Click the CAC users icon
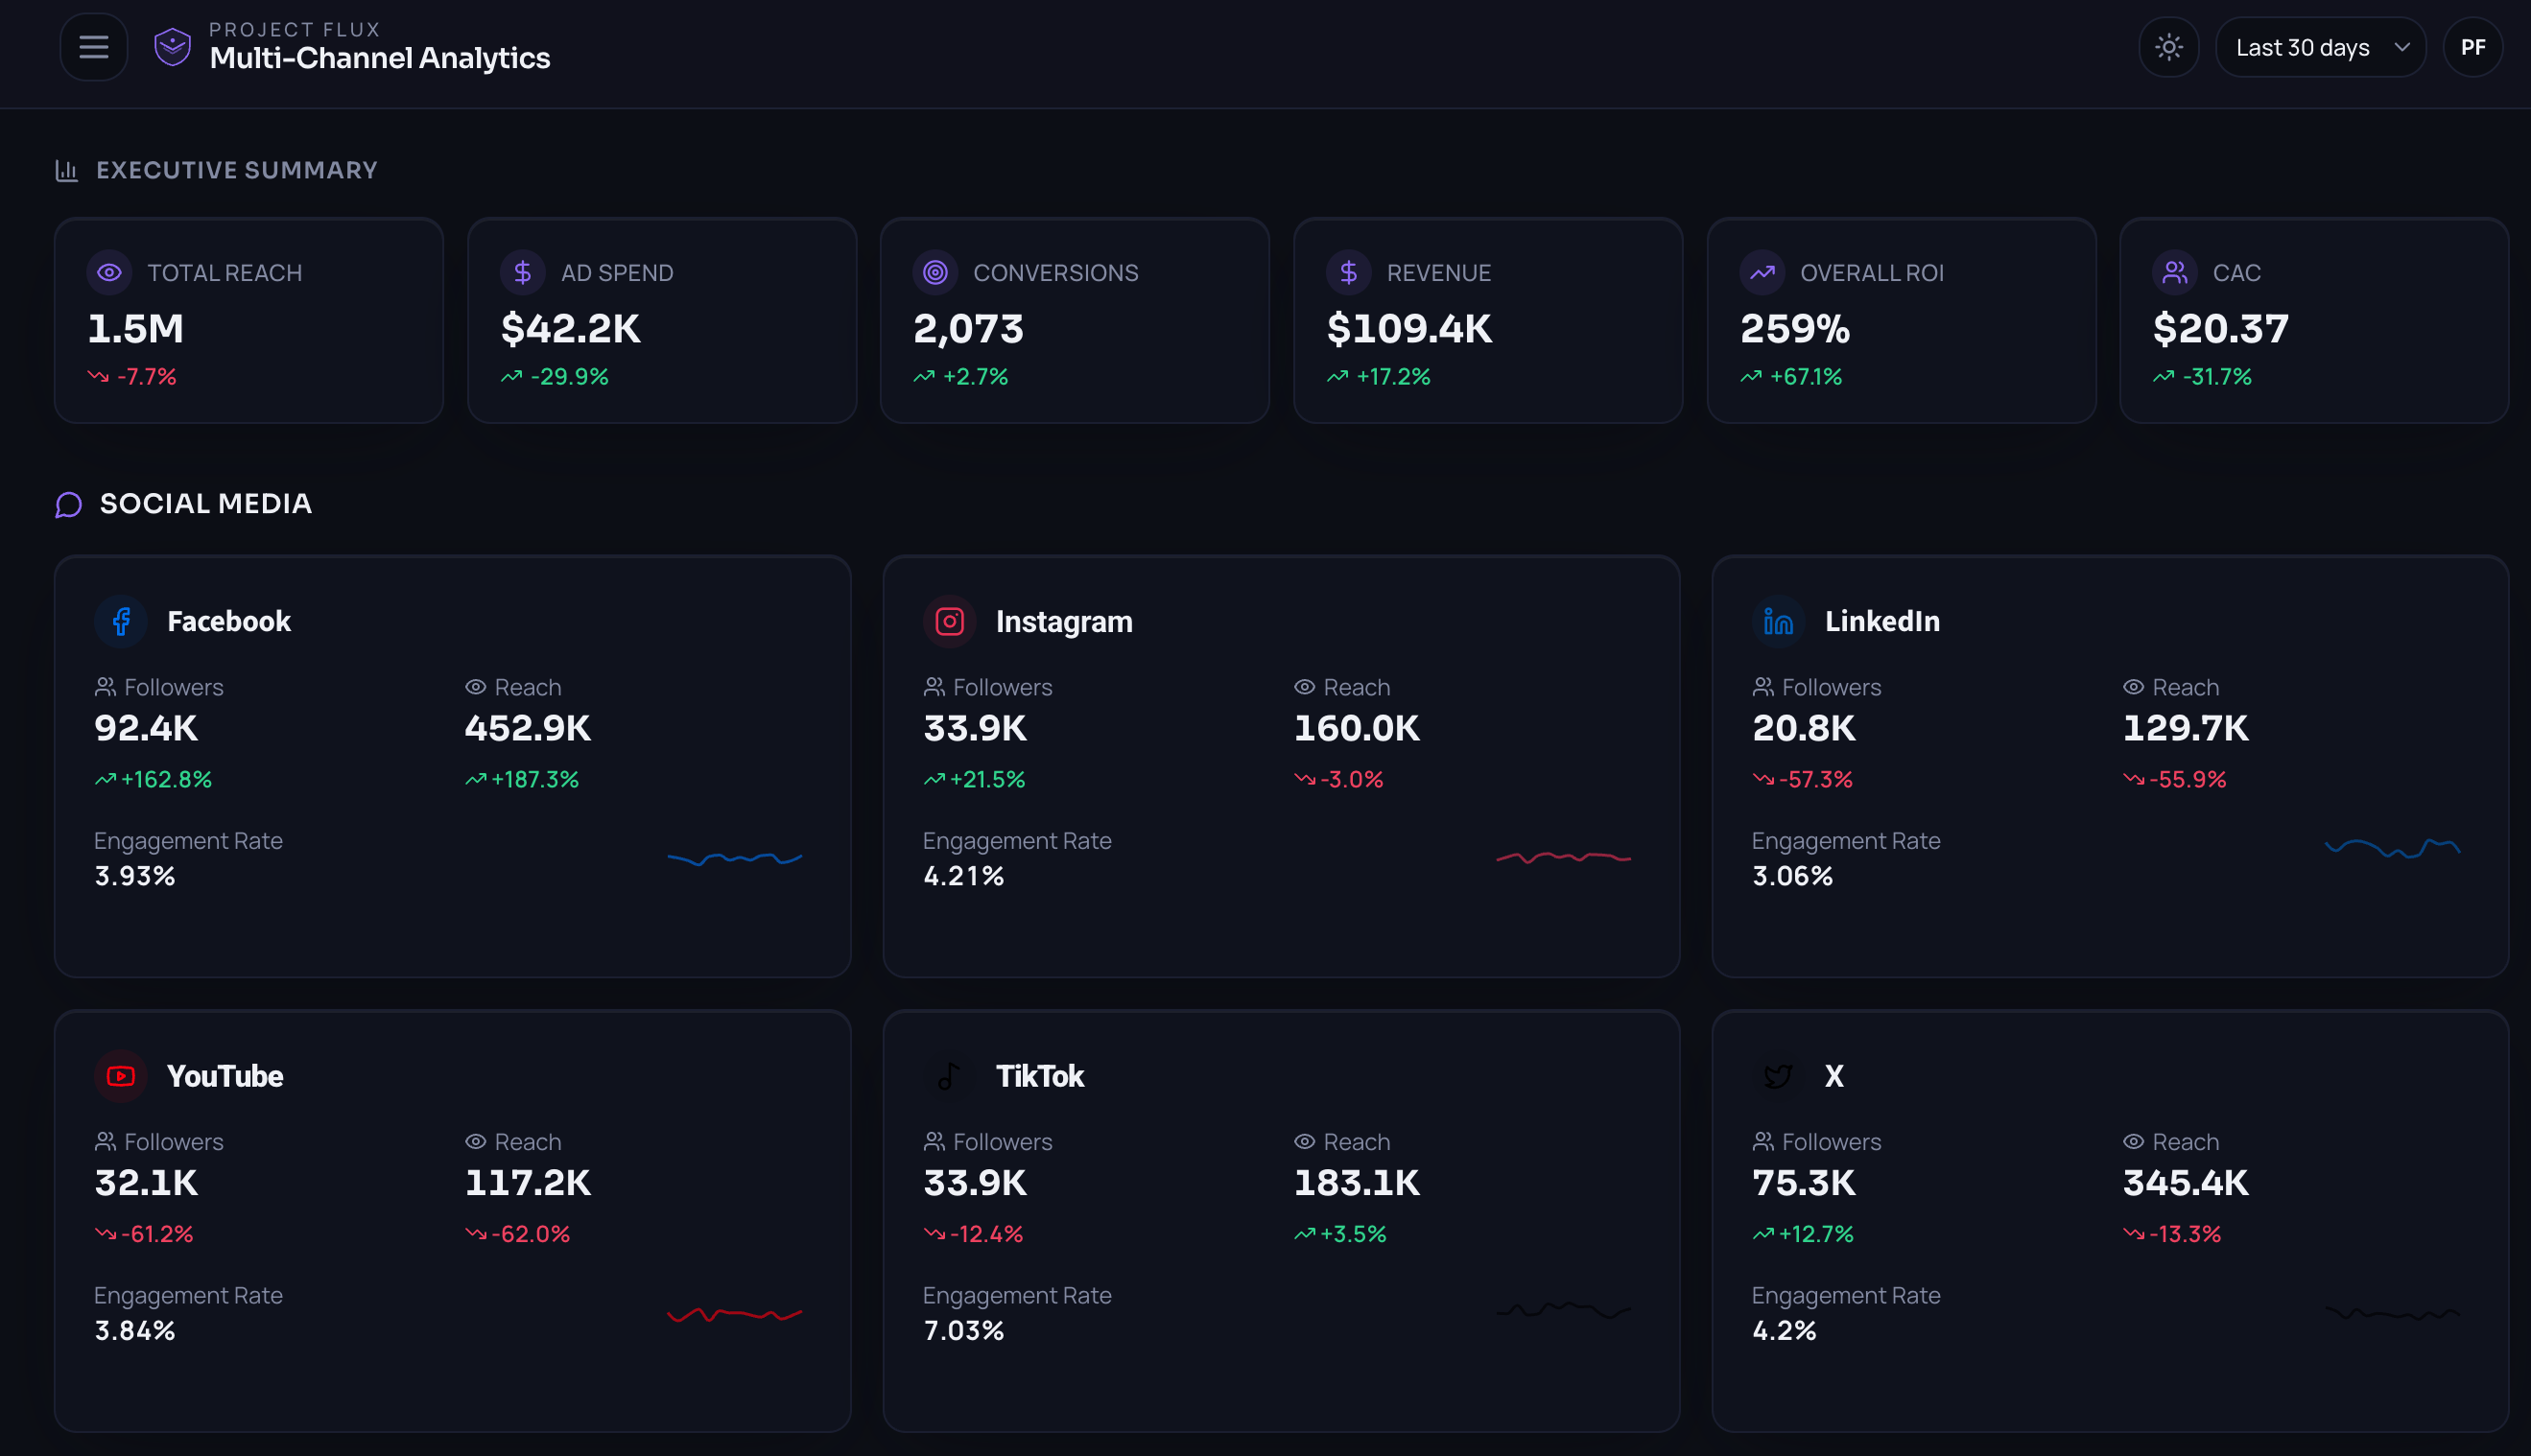 (2175, 272)
